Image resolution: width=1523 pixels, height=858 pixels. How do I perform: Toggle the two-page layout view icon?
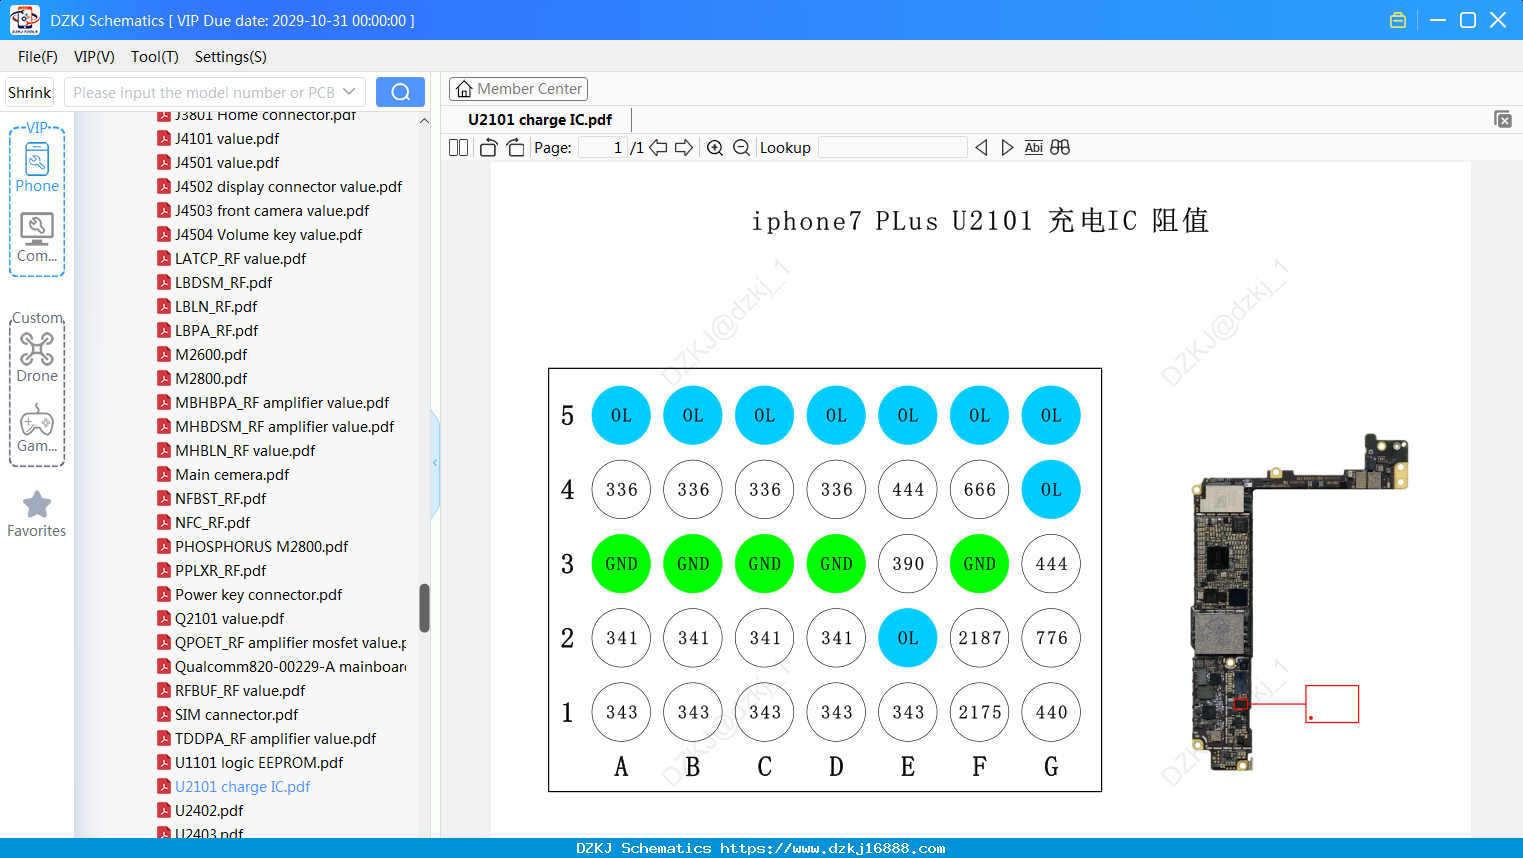[459, 148]
